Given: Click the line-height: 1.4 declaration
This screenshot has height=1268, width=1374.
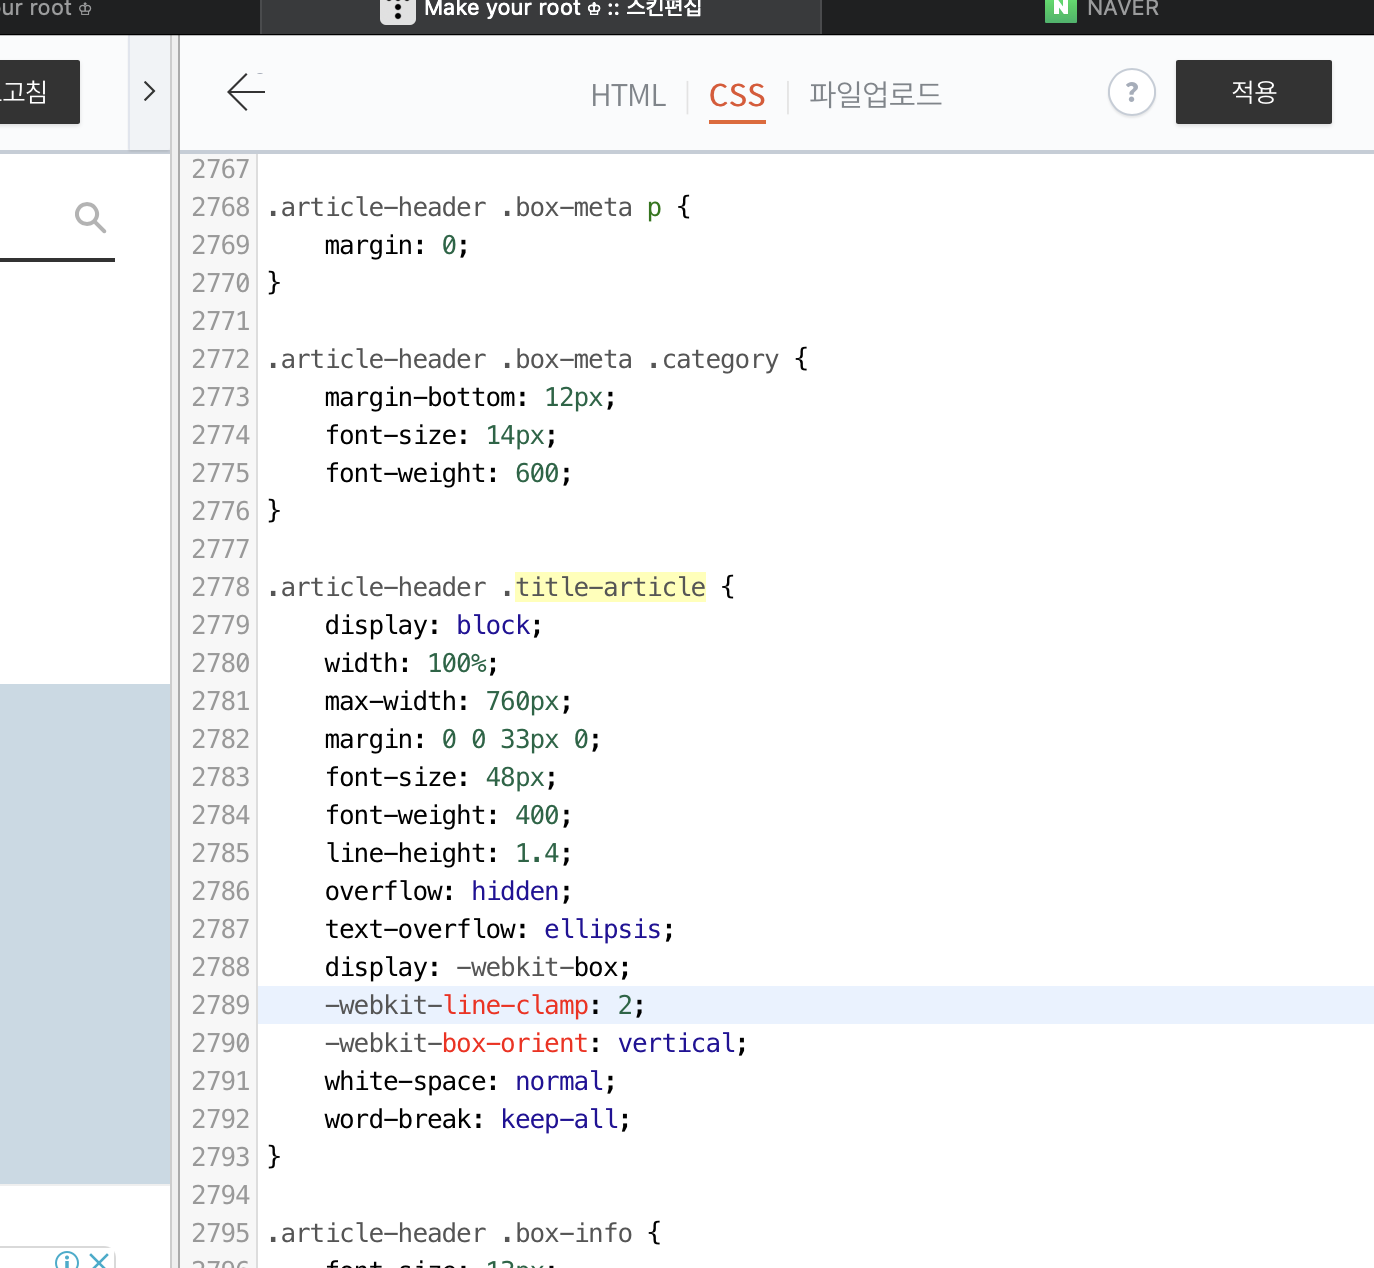Looking at the screenshot, I should coord(448,853).
